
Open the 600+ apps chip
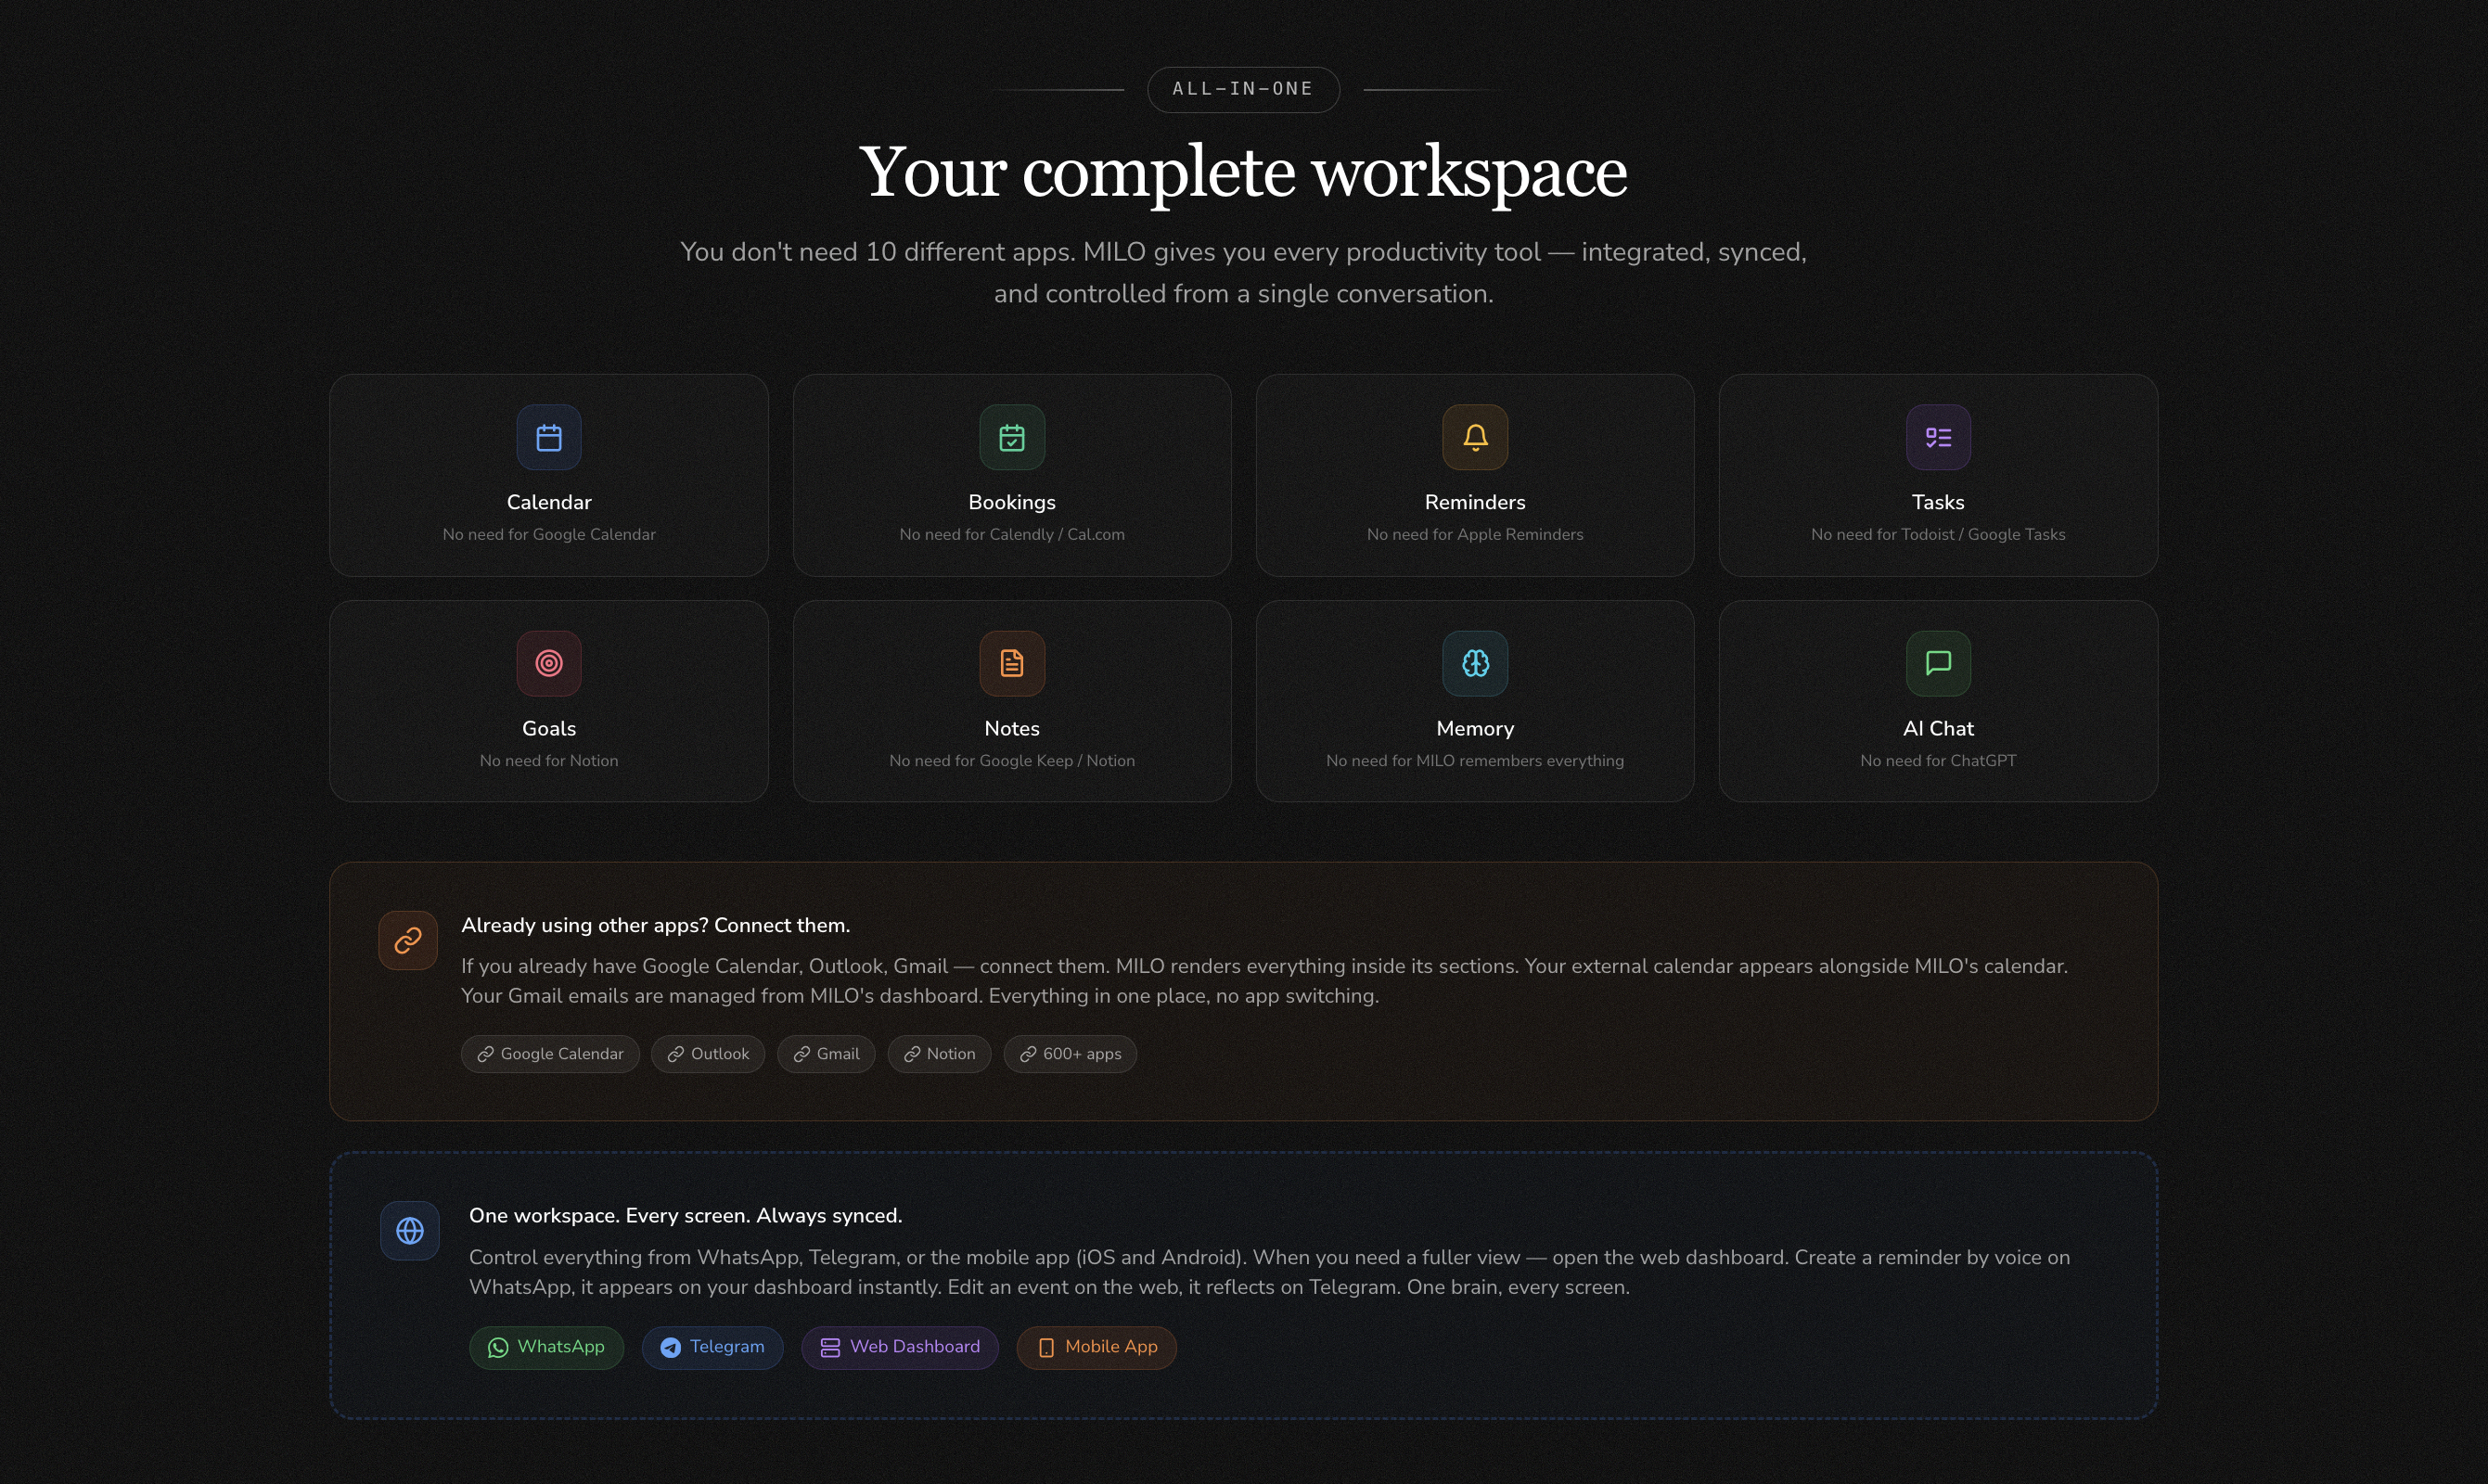click(x=1069, y=1054)
